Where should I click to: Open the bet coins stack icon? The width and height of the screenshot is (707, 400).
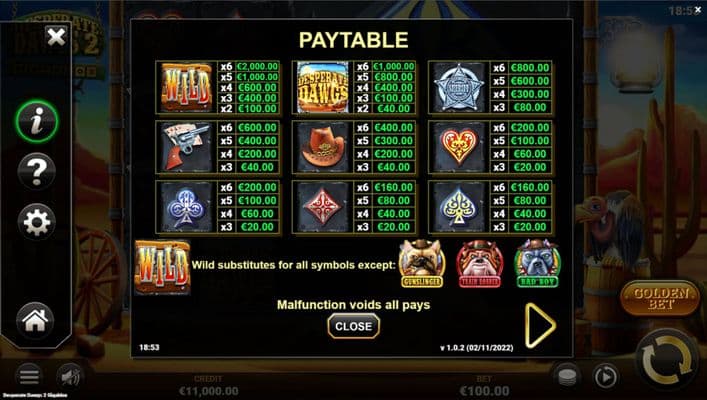567,377
